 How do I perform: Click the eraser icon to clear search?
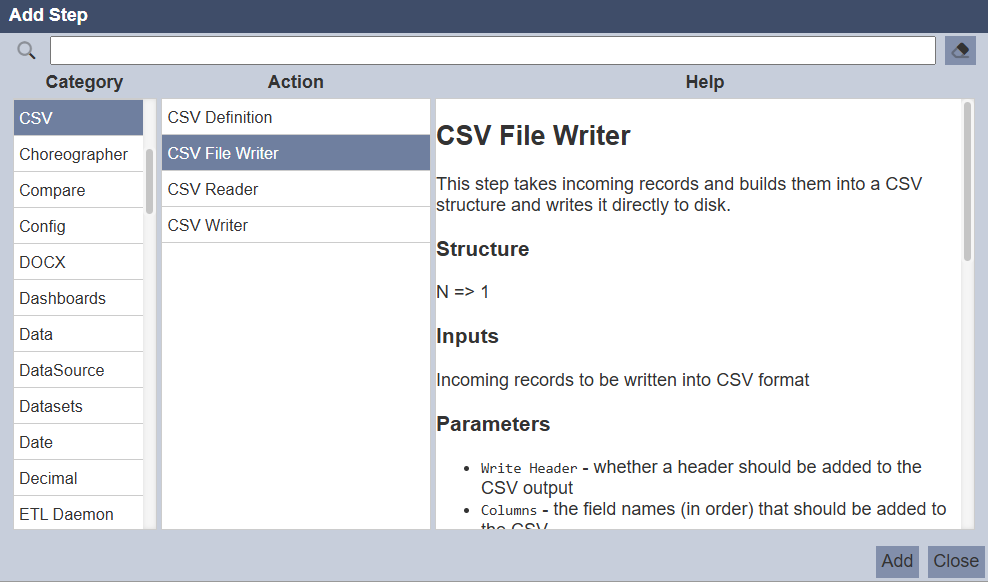(960, 50)
